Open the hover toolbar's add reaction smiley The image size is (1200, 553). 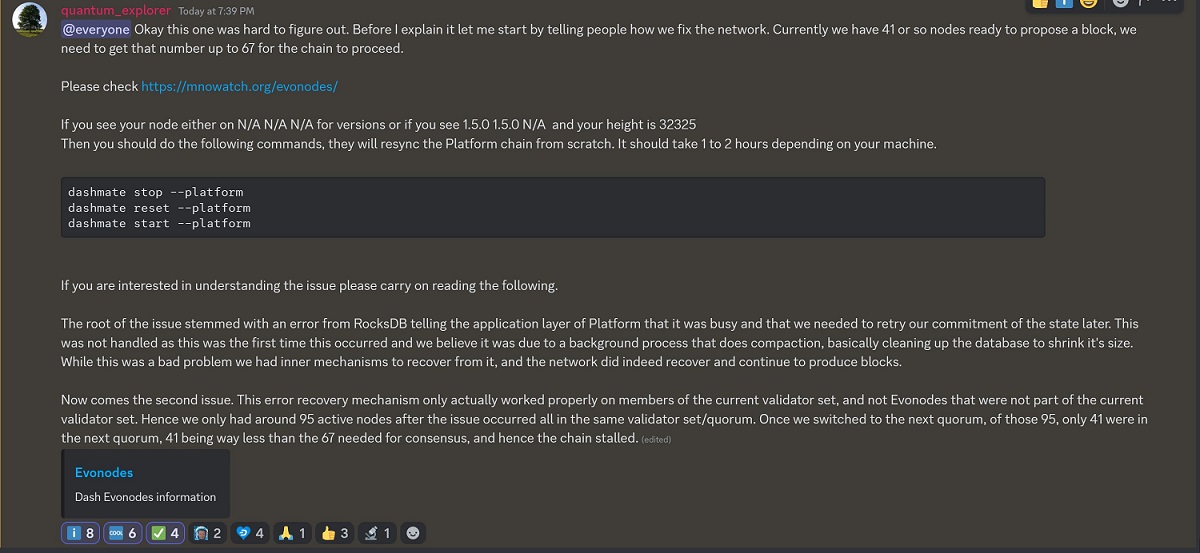[1120, 3]
